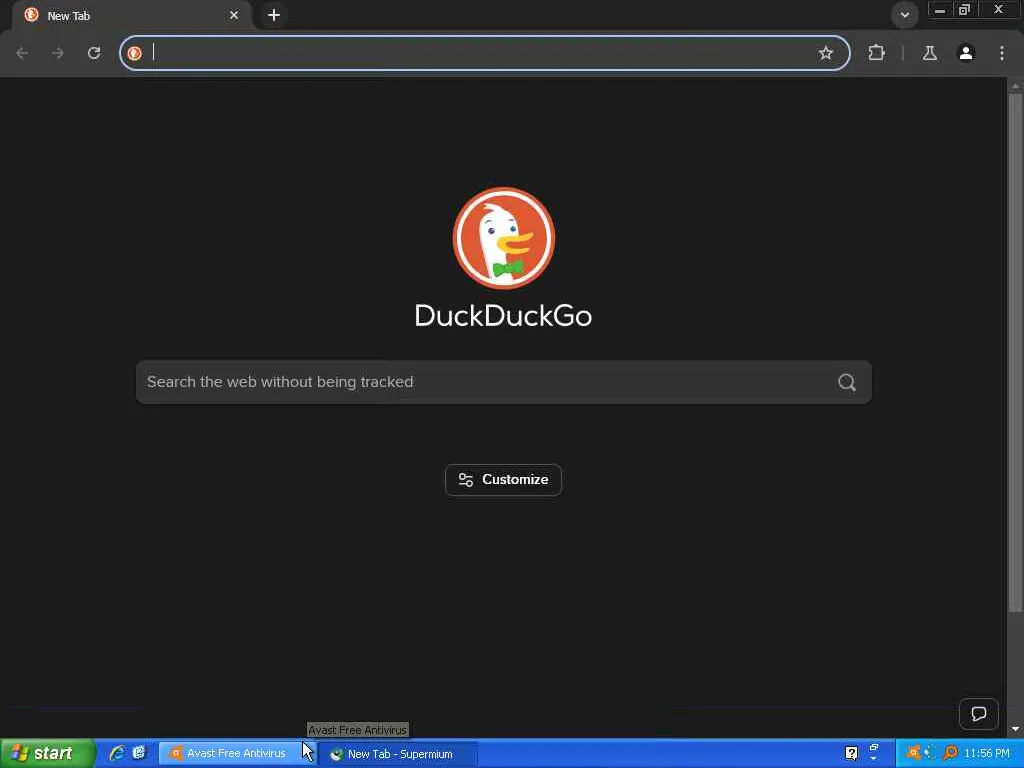Click the vertical page scrollbar
1024x768 pixels.
point(1015,353)
